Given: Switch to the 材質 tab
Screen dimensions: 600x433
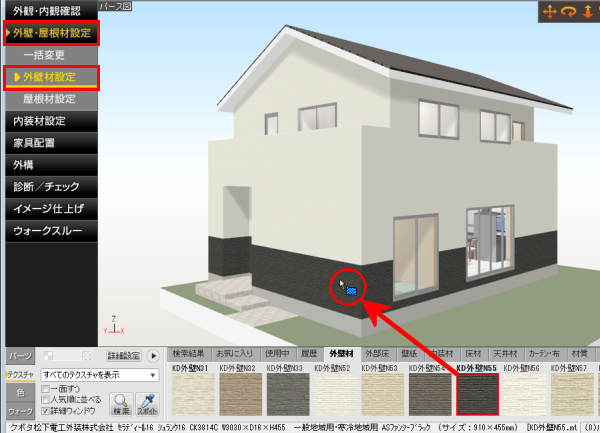Looking at the screenshot, I should pos(579,354).
